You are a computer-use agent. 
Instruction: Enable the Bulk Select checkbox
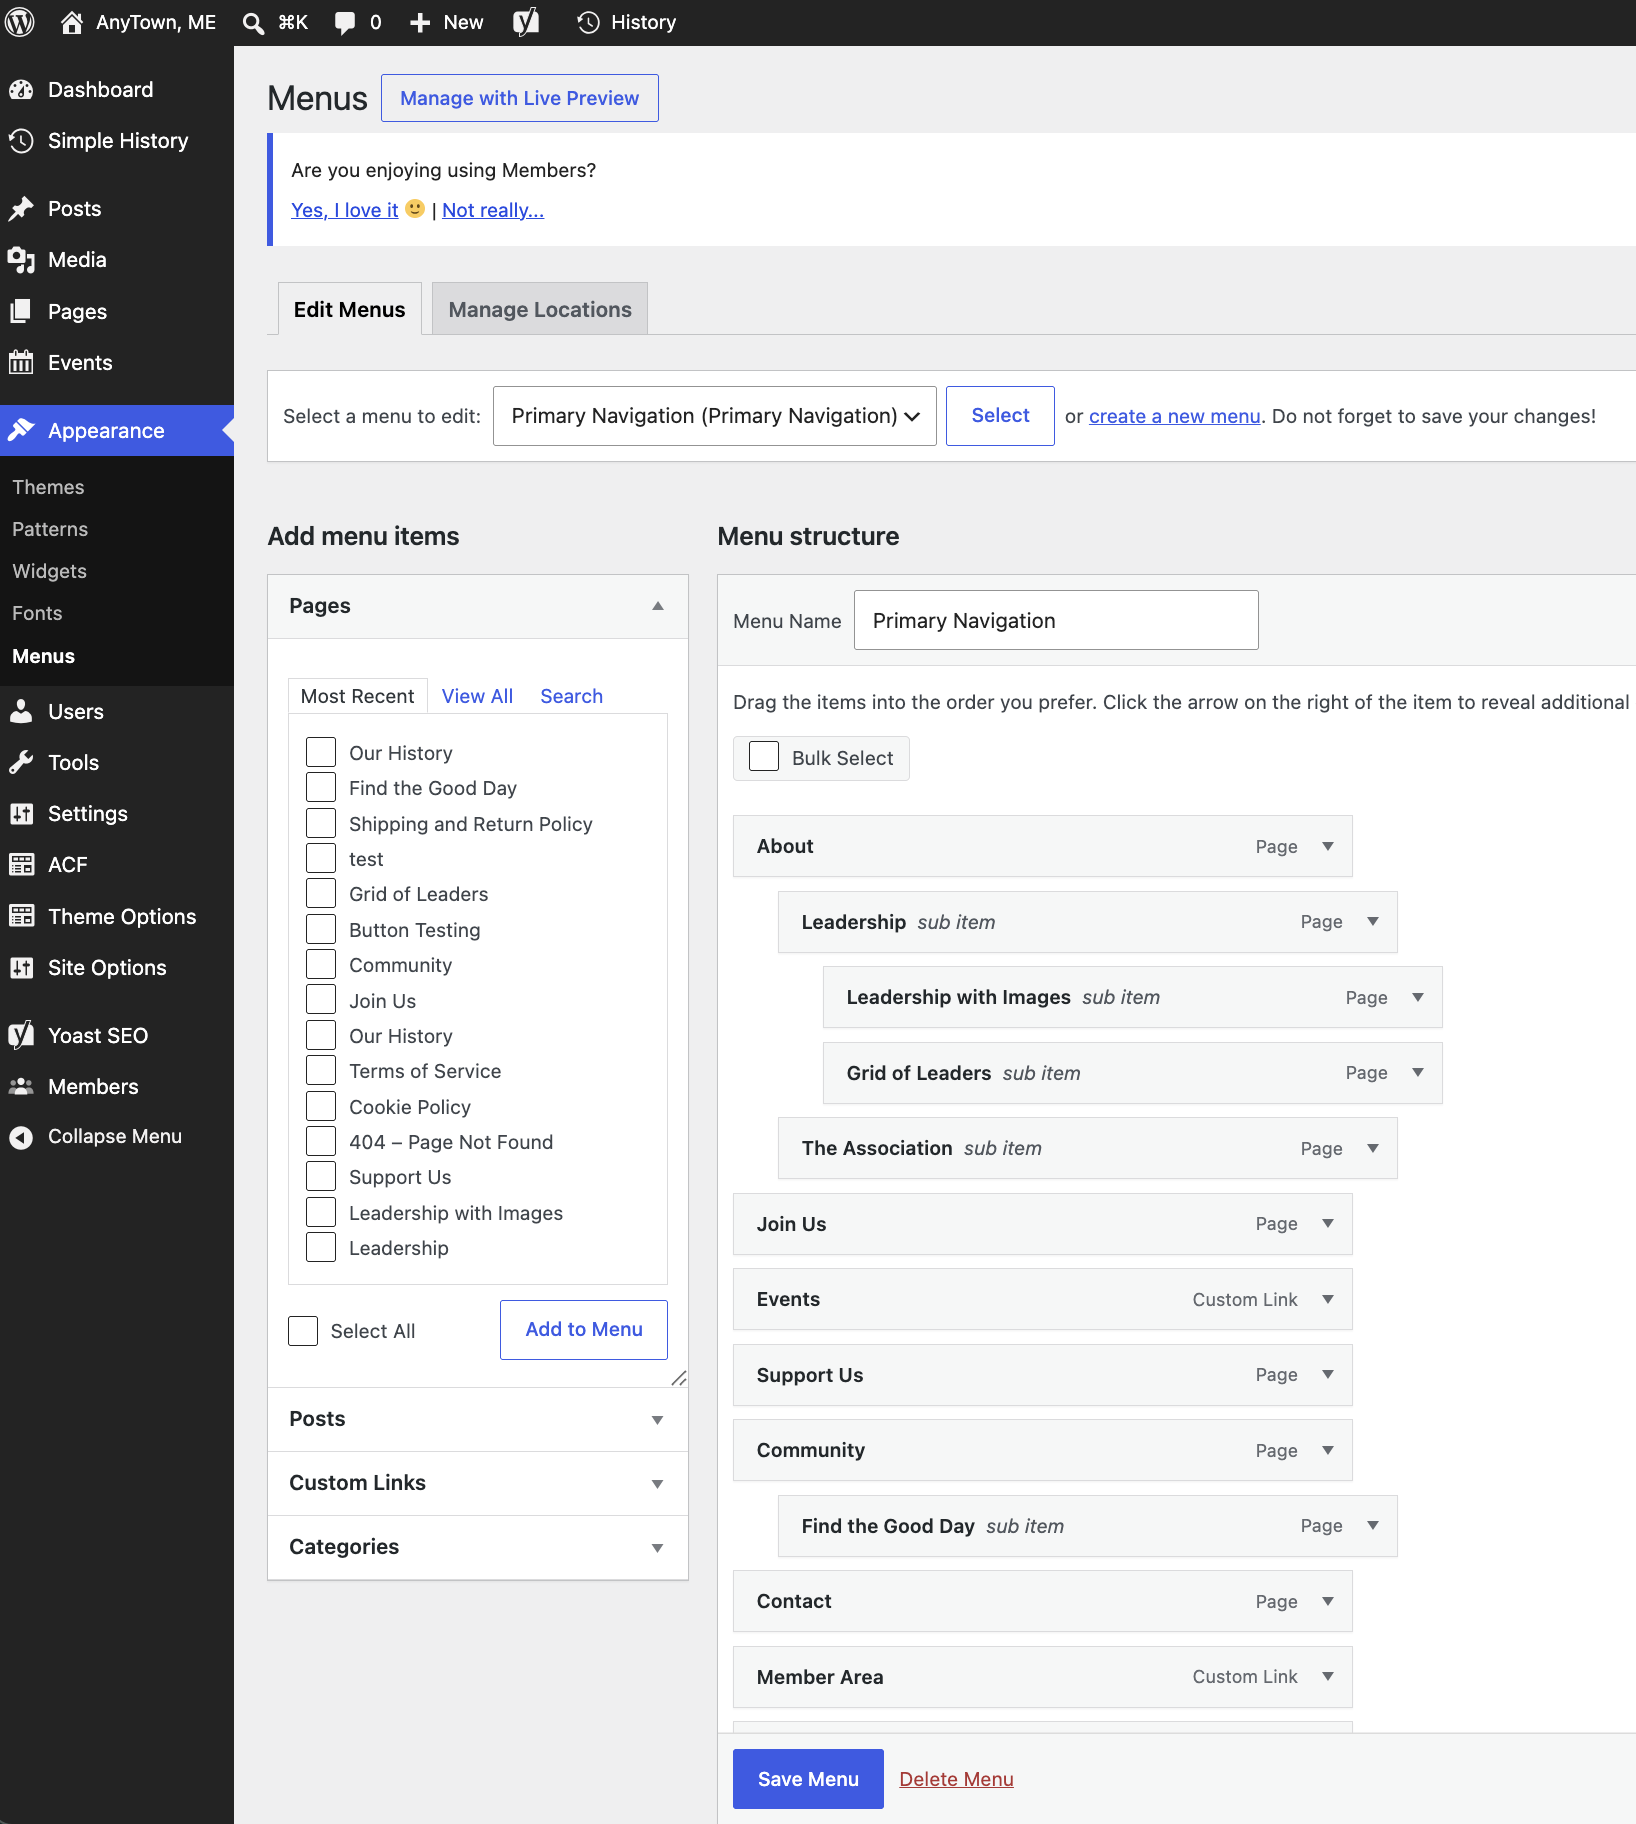(x=764, y=757)
